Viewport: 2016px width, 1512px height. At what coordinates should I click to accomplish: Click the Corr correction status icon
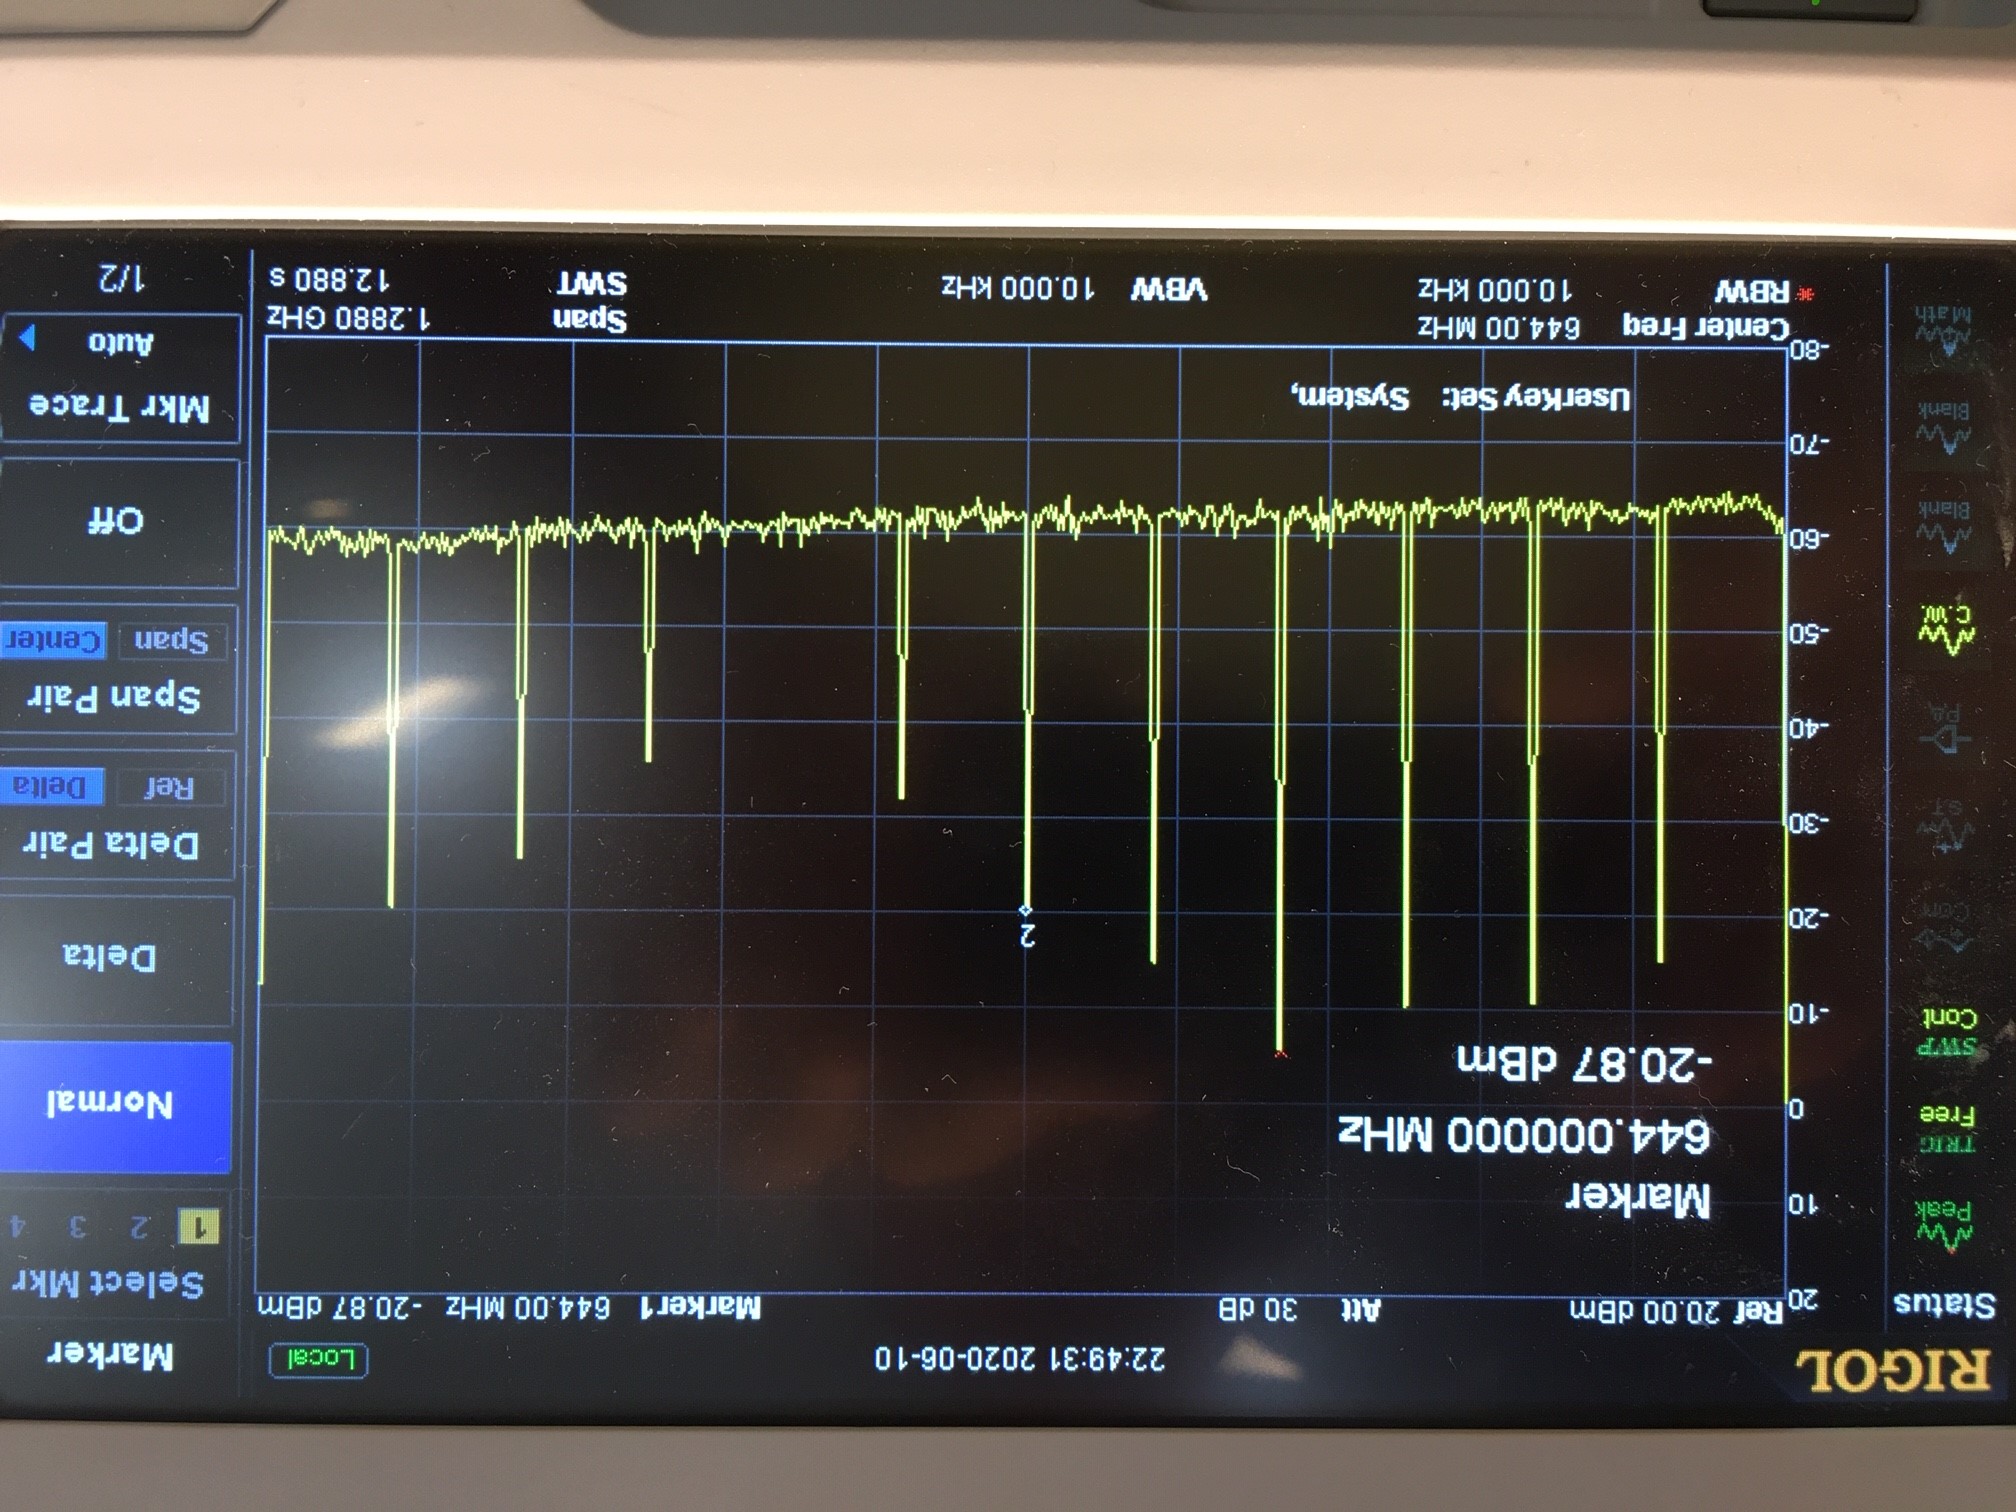pyautogui.click(x=1944, y=925)
